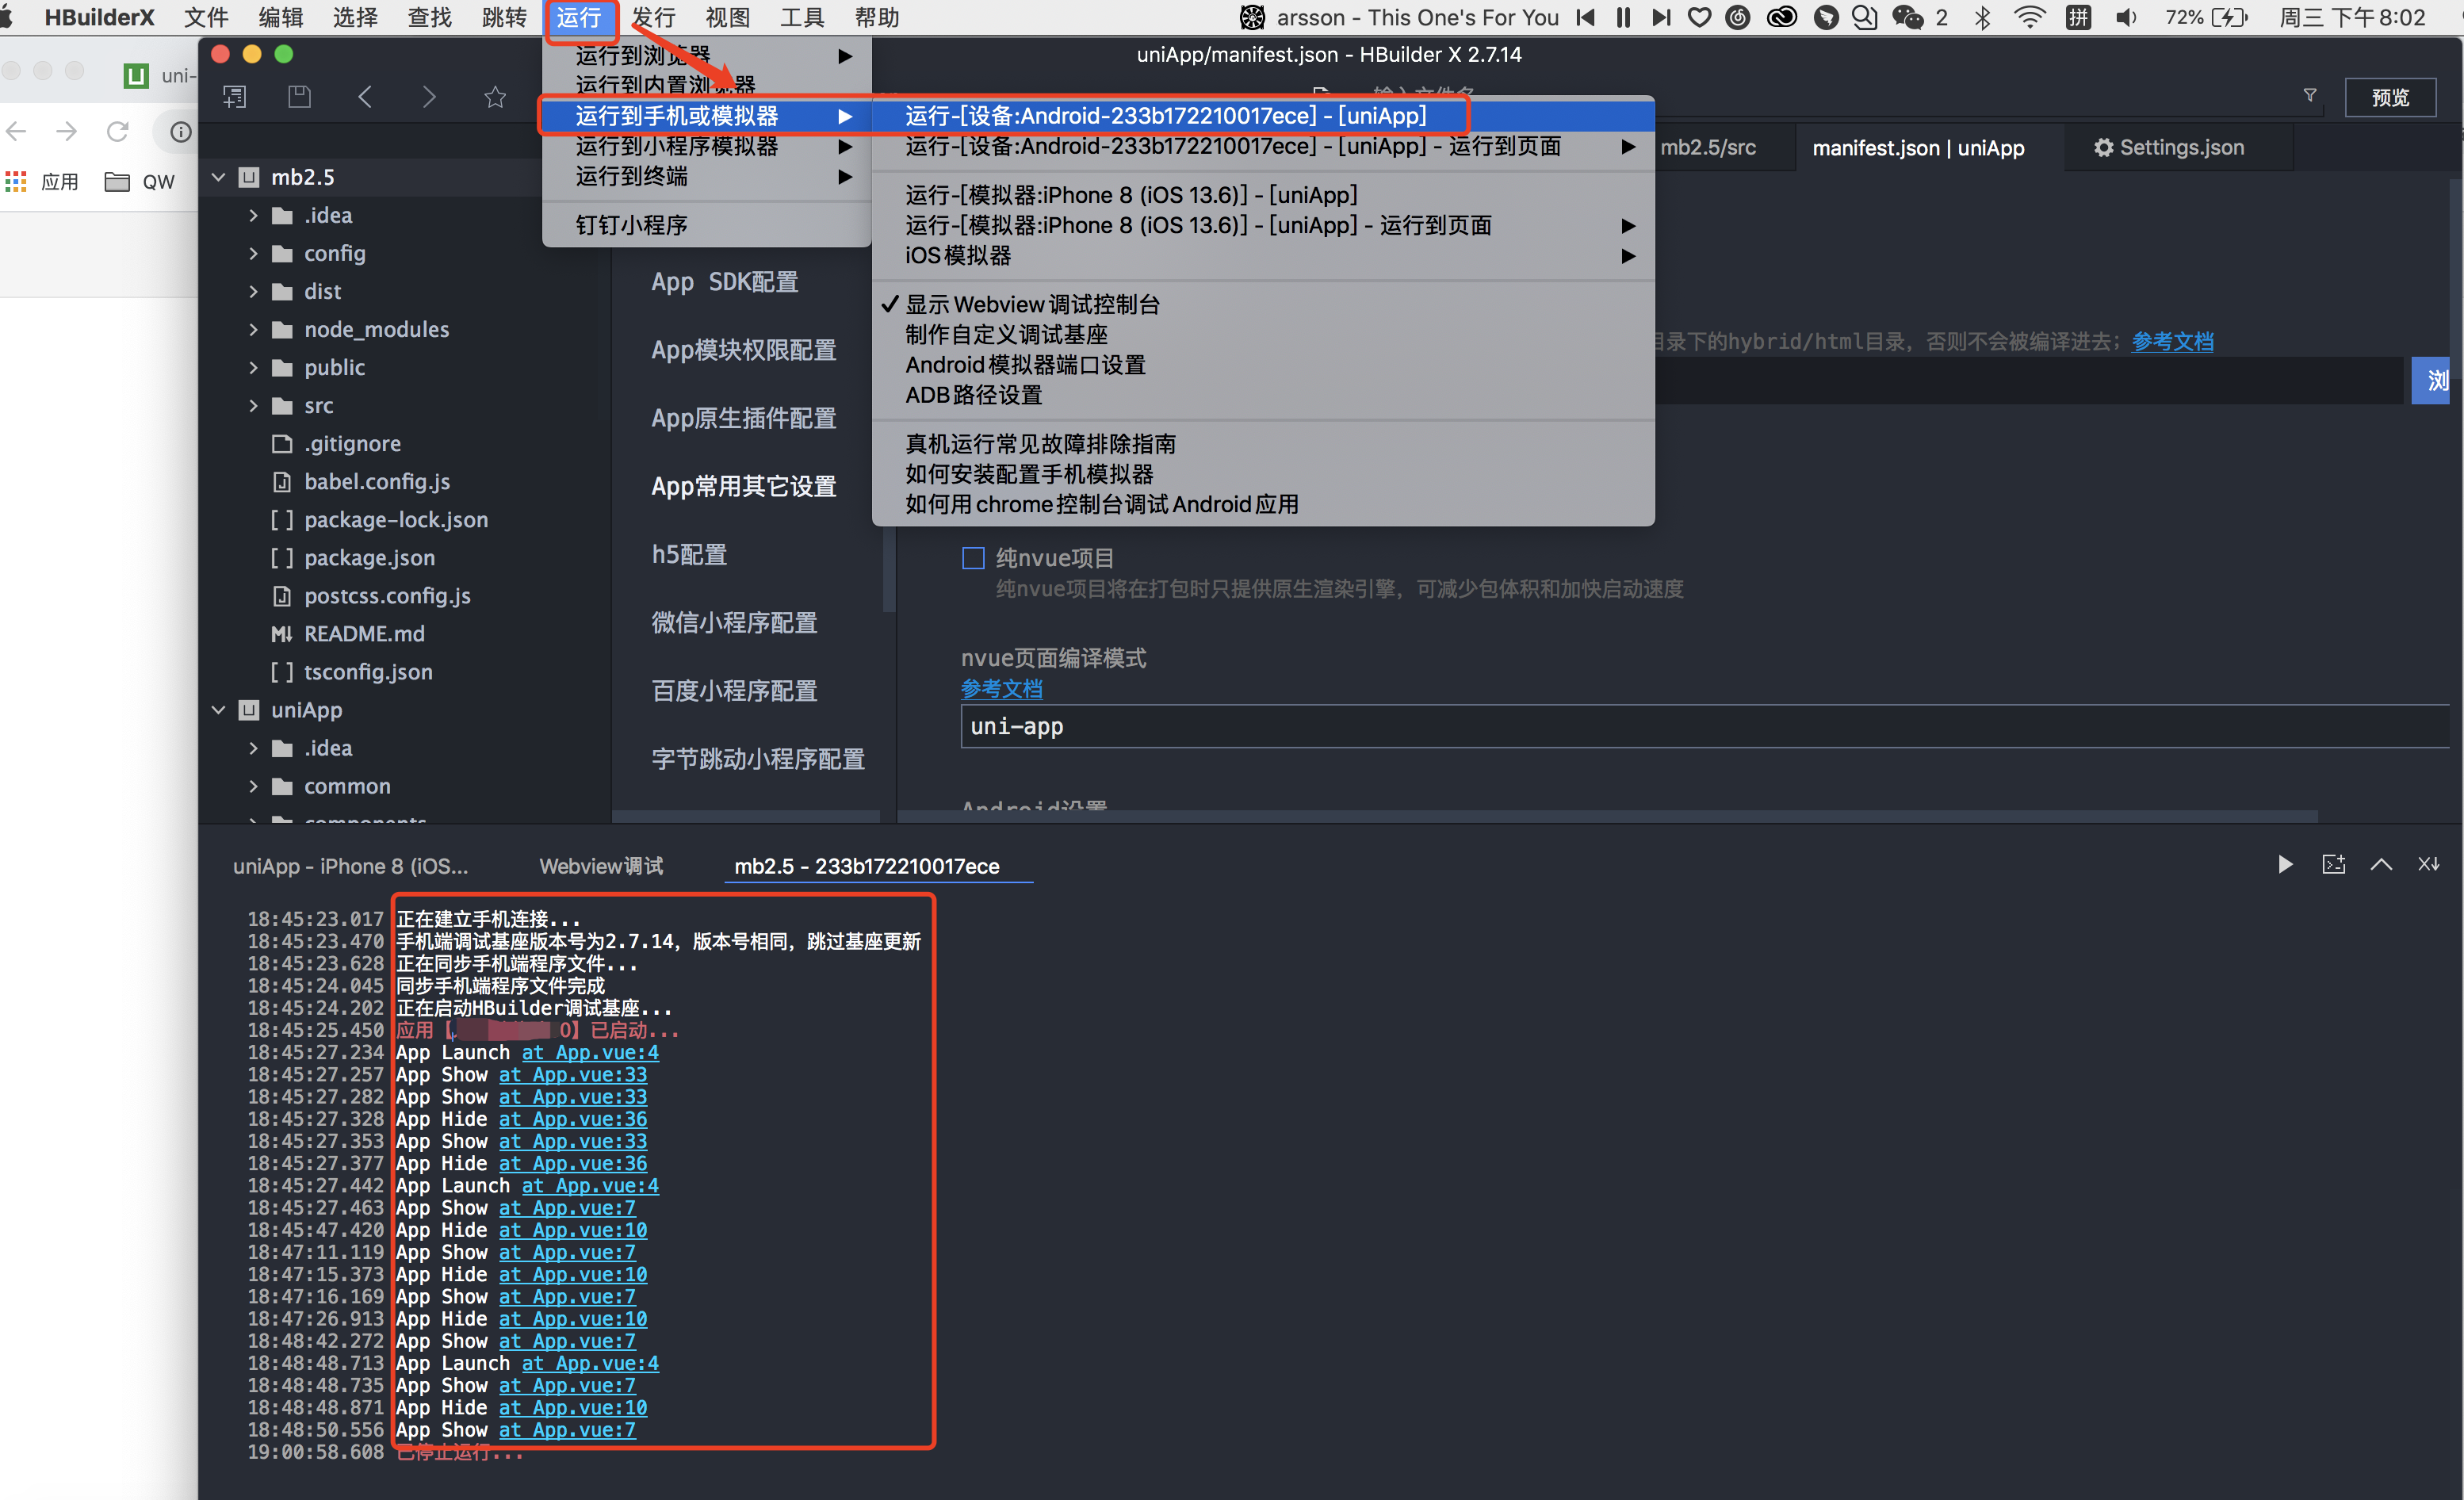
Task: Run app via play icon in console toolbar
Action: tap(2286, 864)
